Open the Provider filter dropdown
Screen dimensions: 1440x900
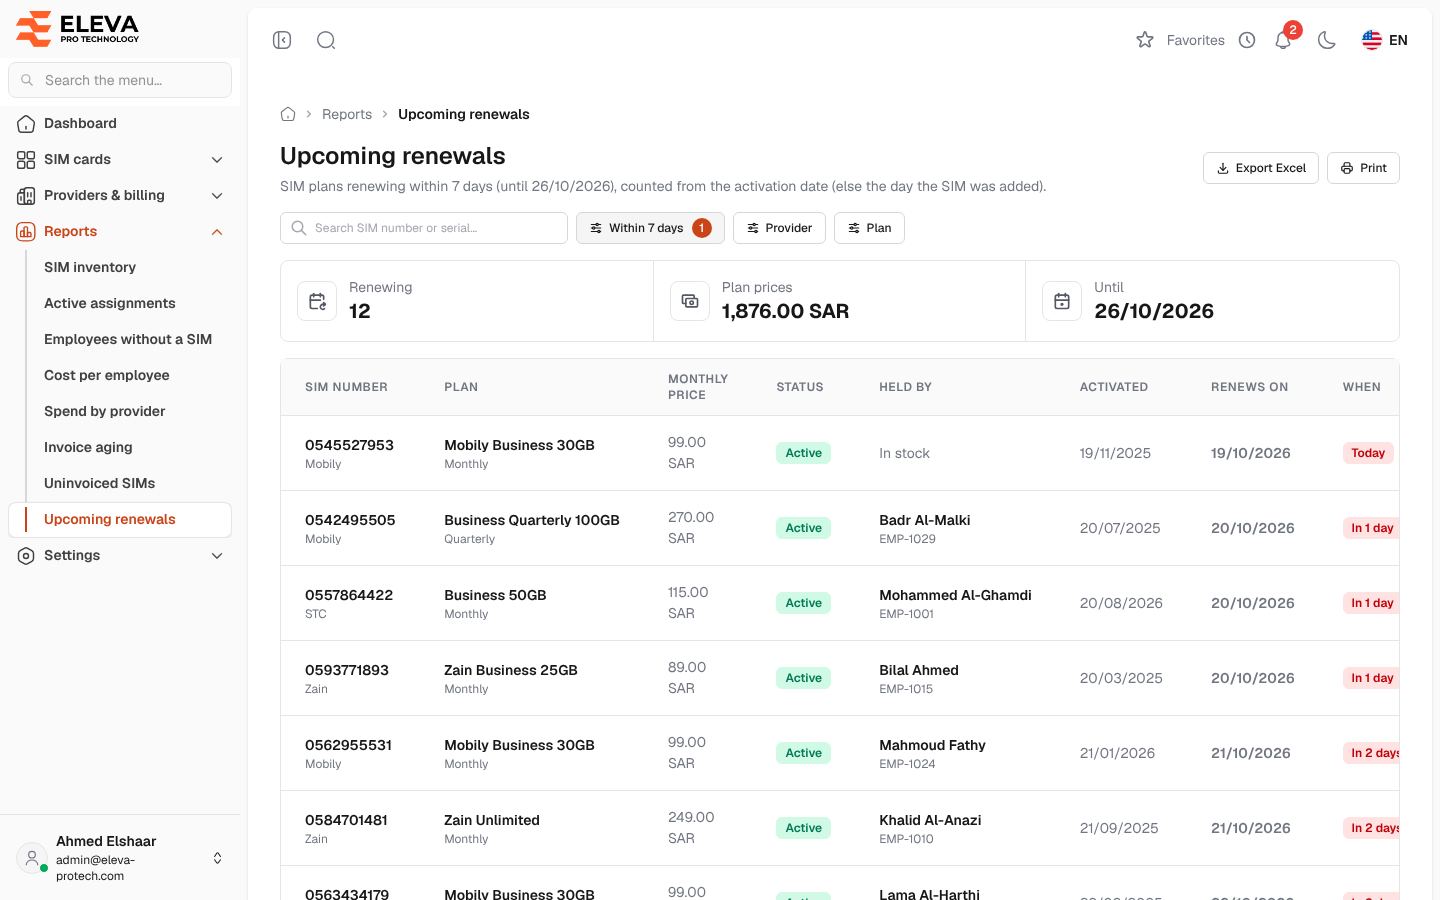tap(779, 228)
